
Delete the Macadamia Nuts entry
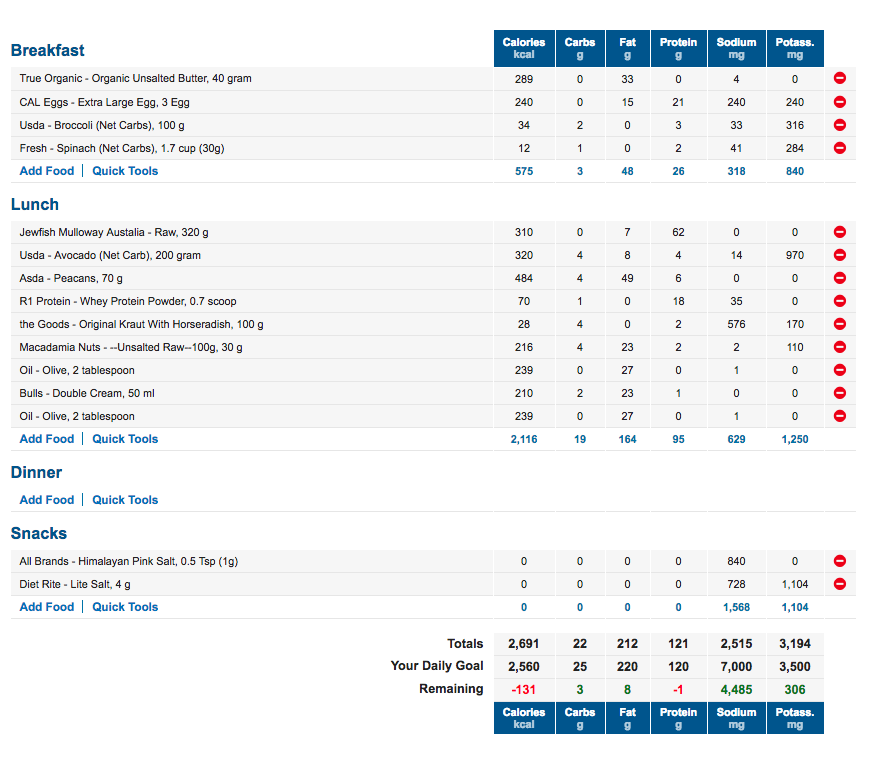[x=840, y=347]
